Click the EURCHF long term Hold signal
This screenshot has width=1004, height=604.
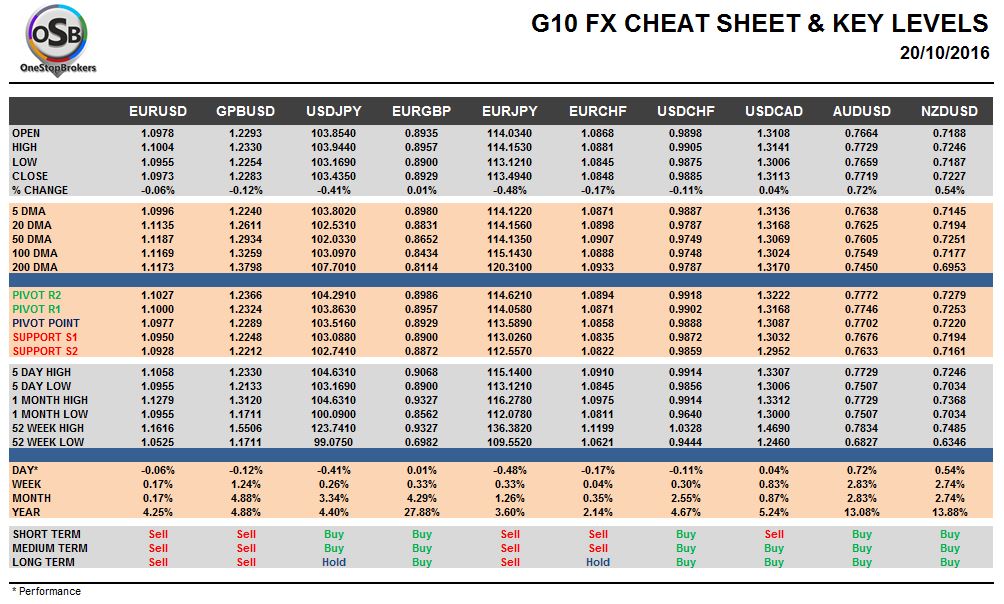(x=597, y=562)
